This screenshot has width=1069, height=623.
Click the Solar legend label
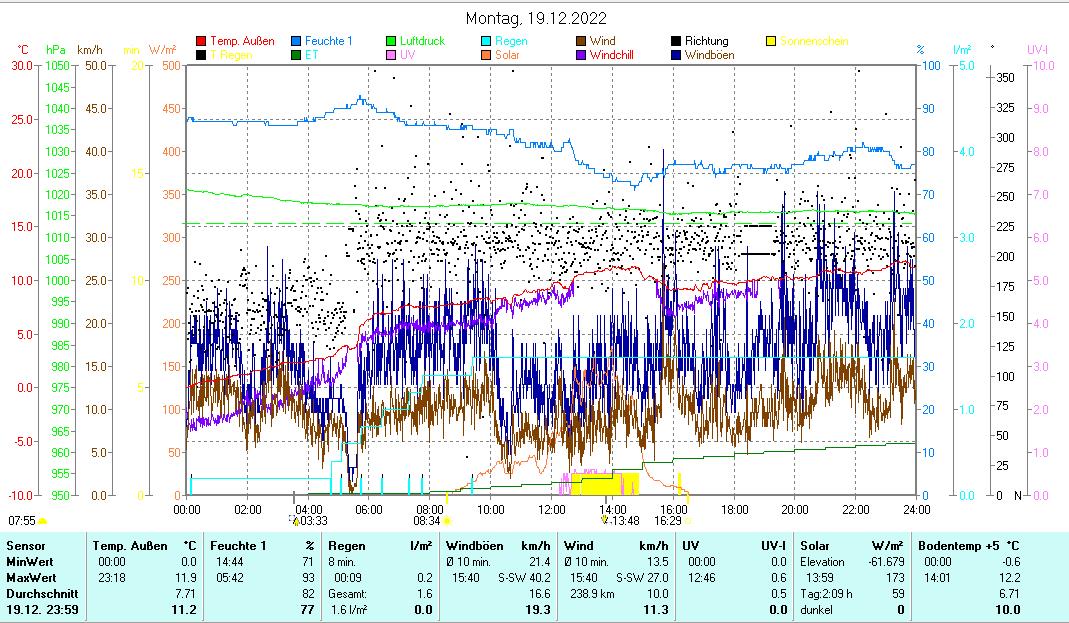tap(507, 55)
